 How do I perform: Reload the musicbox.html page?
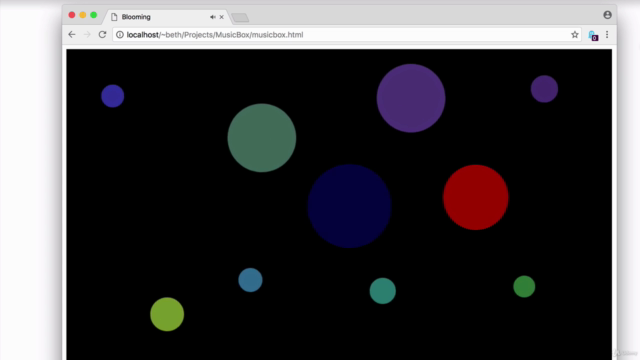click(102, 35)
